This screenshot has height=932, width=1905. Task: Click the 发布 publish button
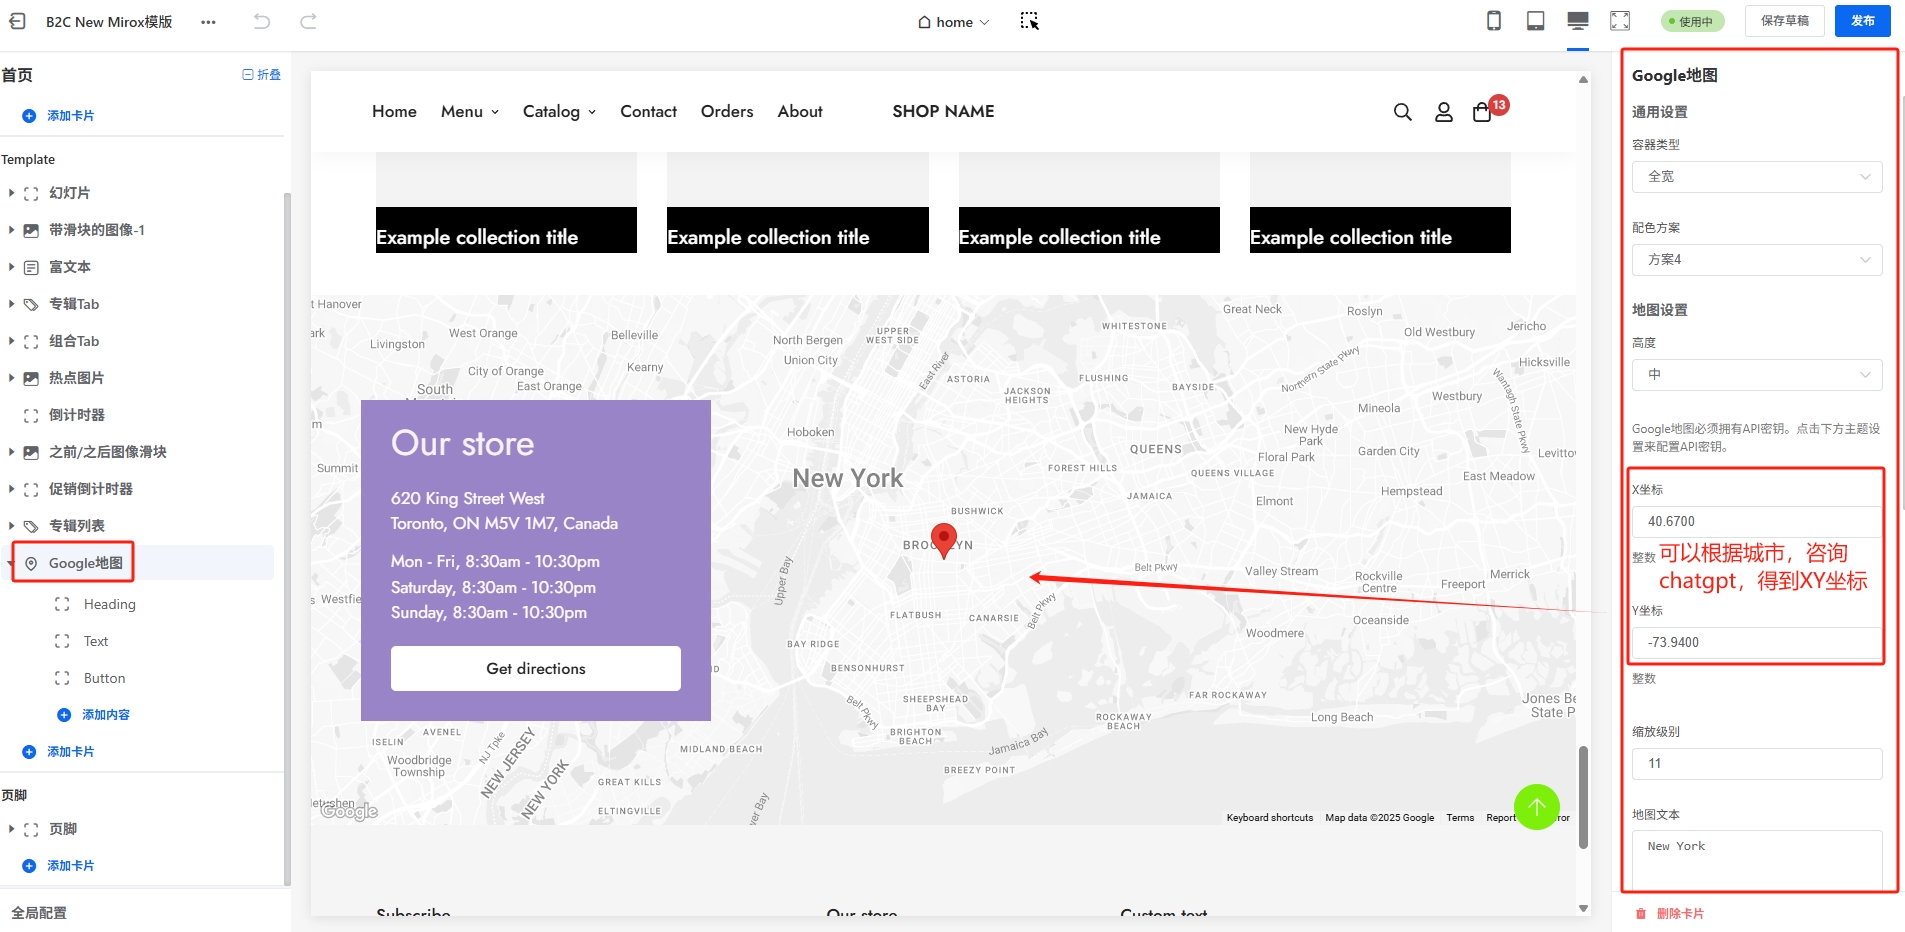coord(1862,21)
